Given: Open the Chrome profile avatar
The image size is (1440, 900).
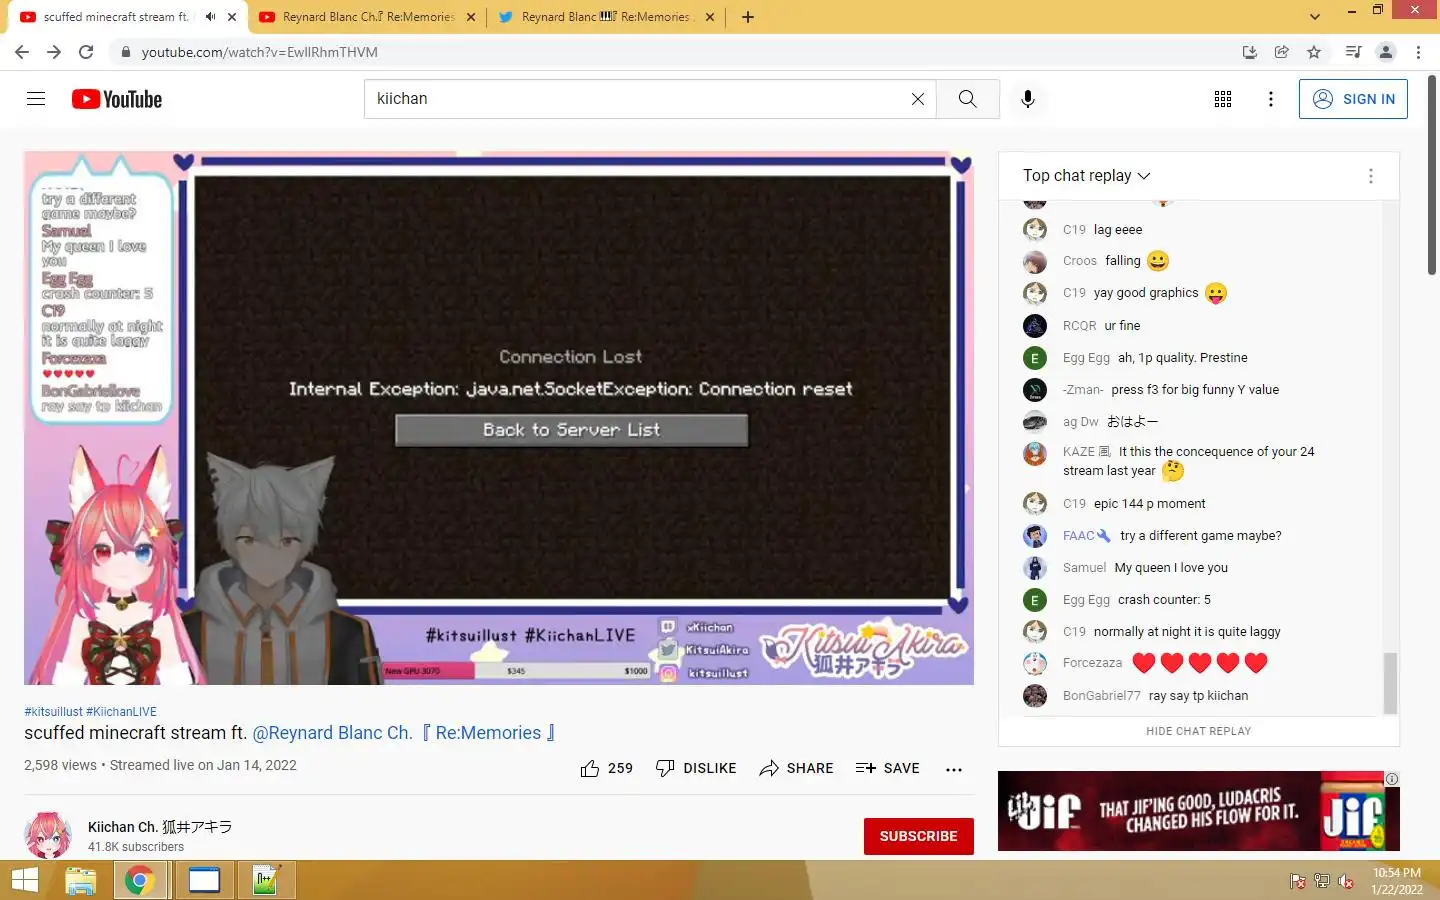Looking at the screenshot, I should (1386, 52).
